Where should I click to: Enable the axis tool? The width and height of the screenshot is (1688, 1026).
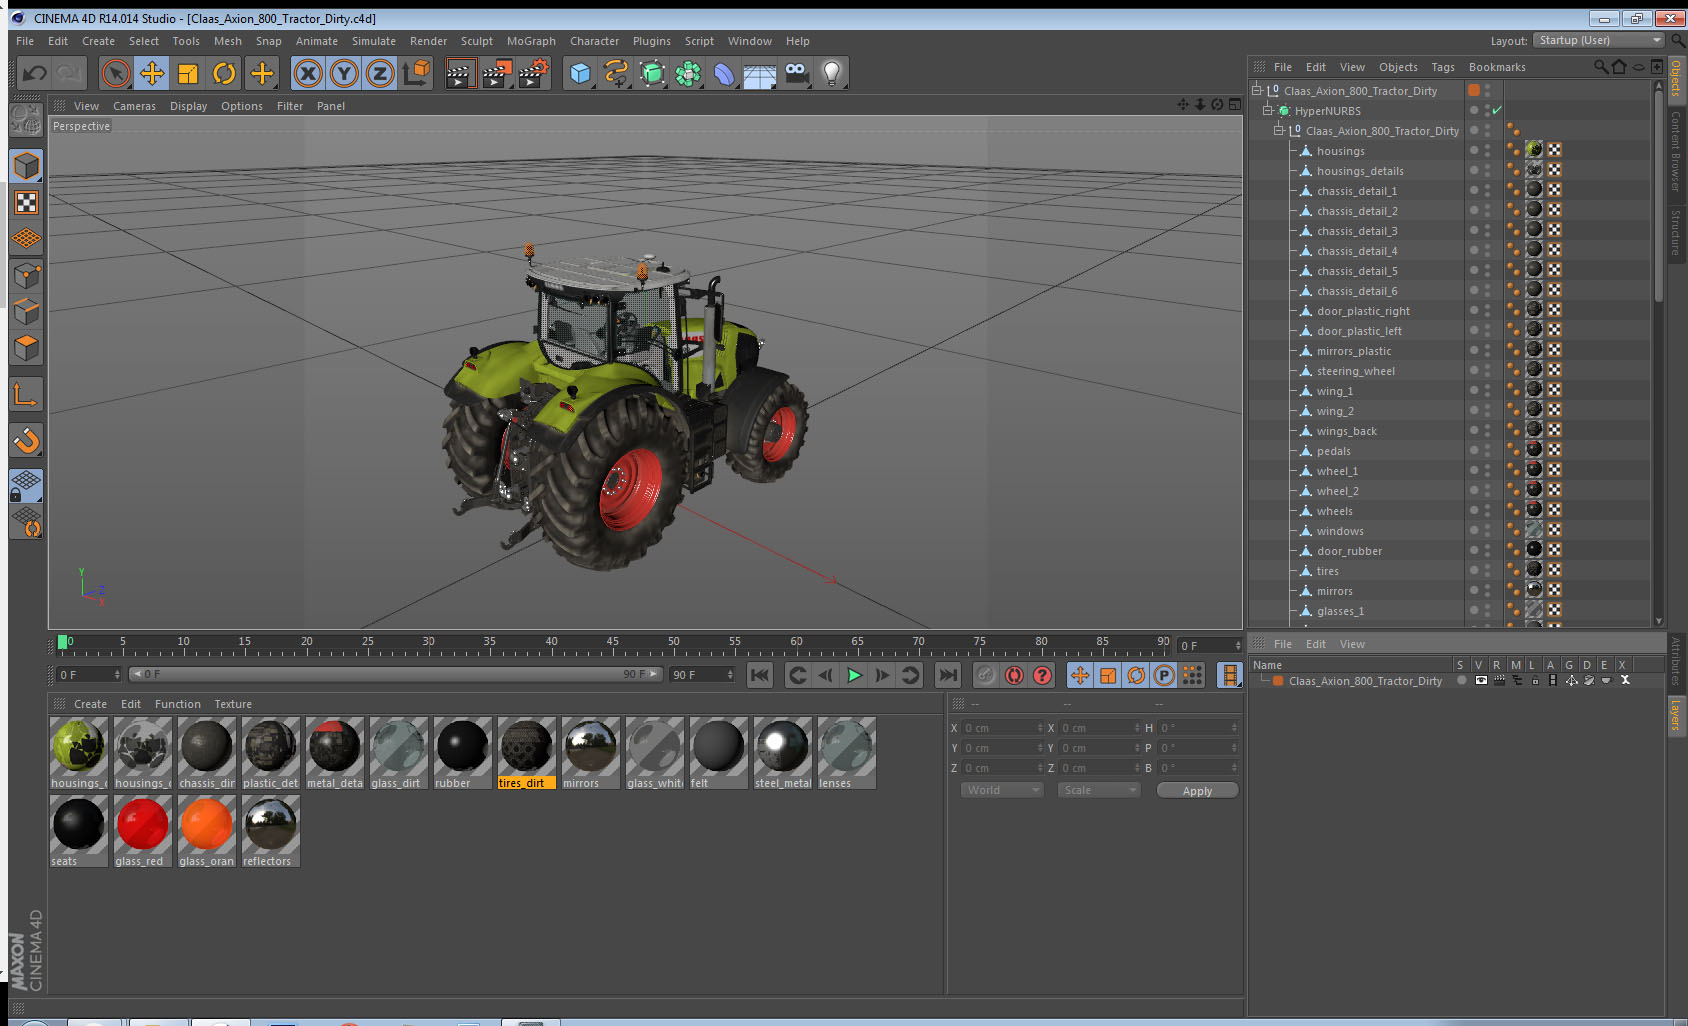click(26, 395)
